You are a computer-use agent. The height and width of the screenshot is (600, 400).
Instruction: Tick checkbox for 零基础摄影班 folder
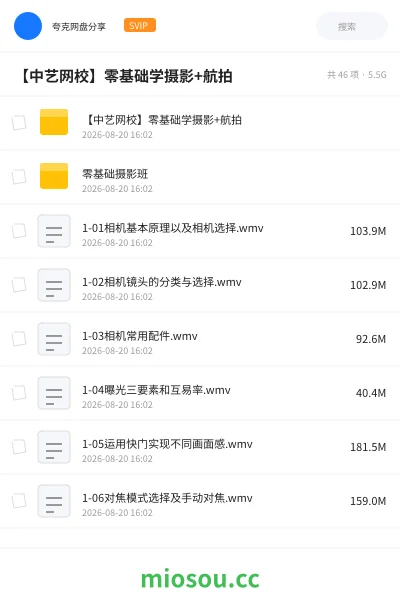point(19,177)
